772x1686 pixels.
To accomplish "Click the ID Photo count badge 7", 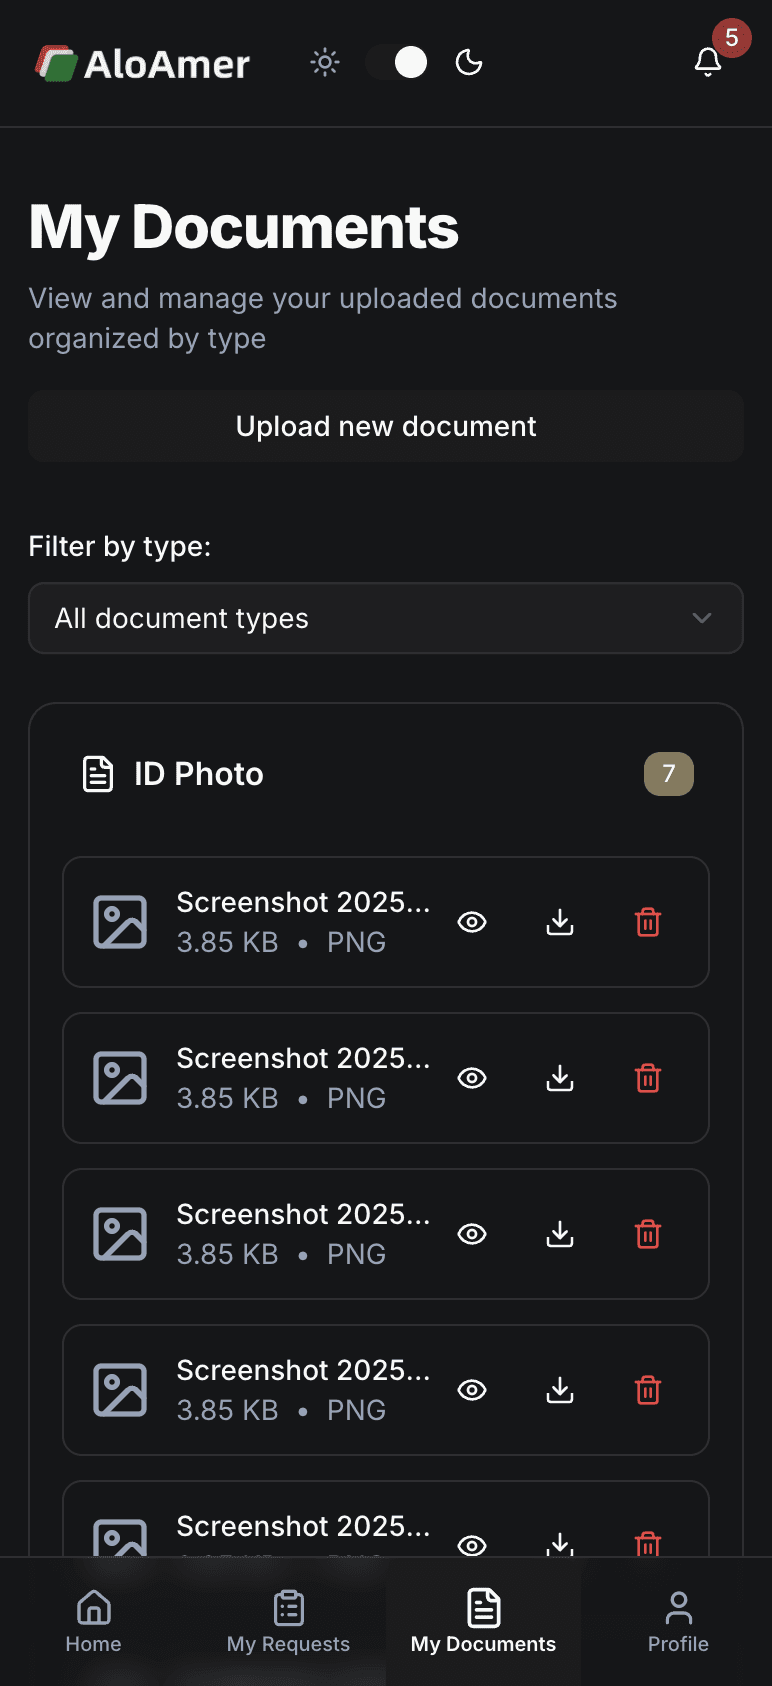I will [x=669, y=774].
